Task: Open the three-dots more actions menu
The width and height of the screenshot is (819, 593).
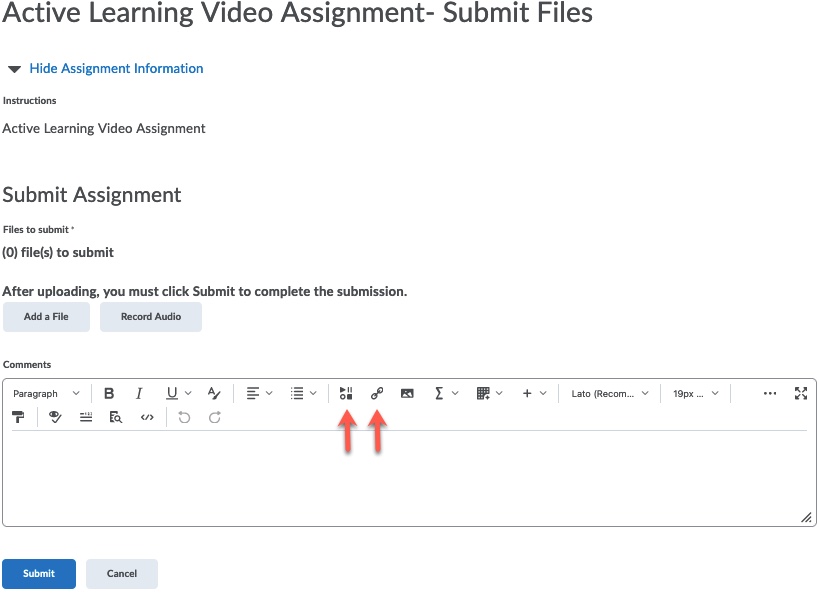Action: tap(770, 394)
